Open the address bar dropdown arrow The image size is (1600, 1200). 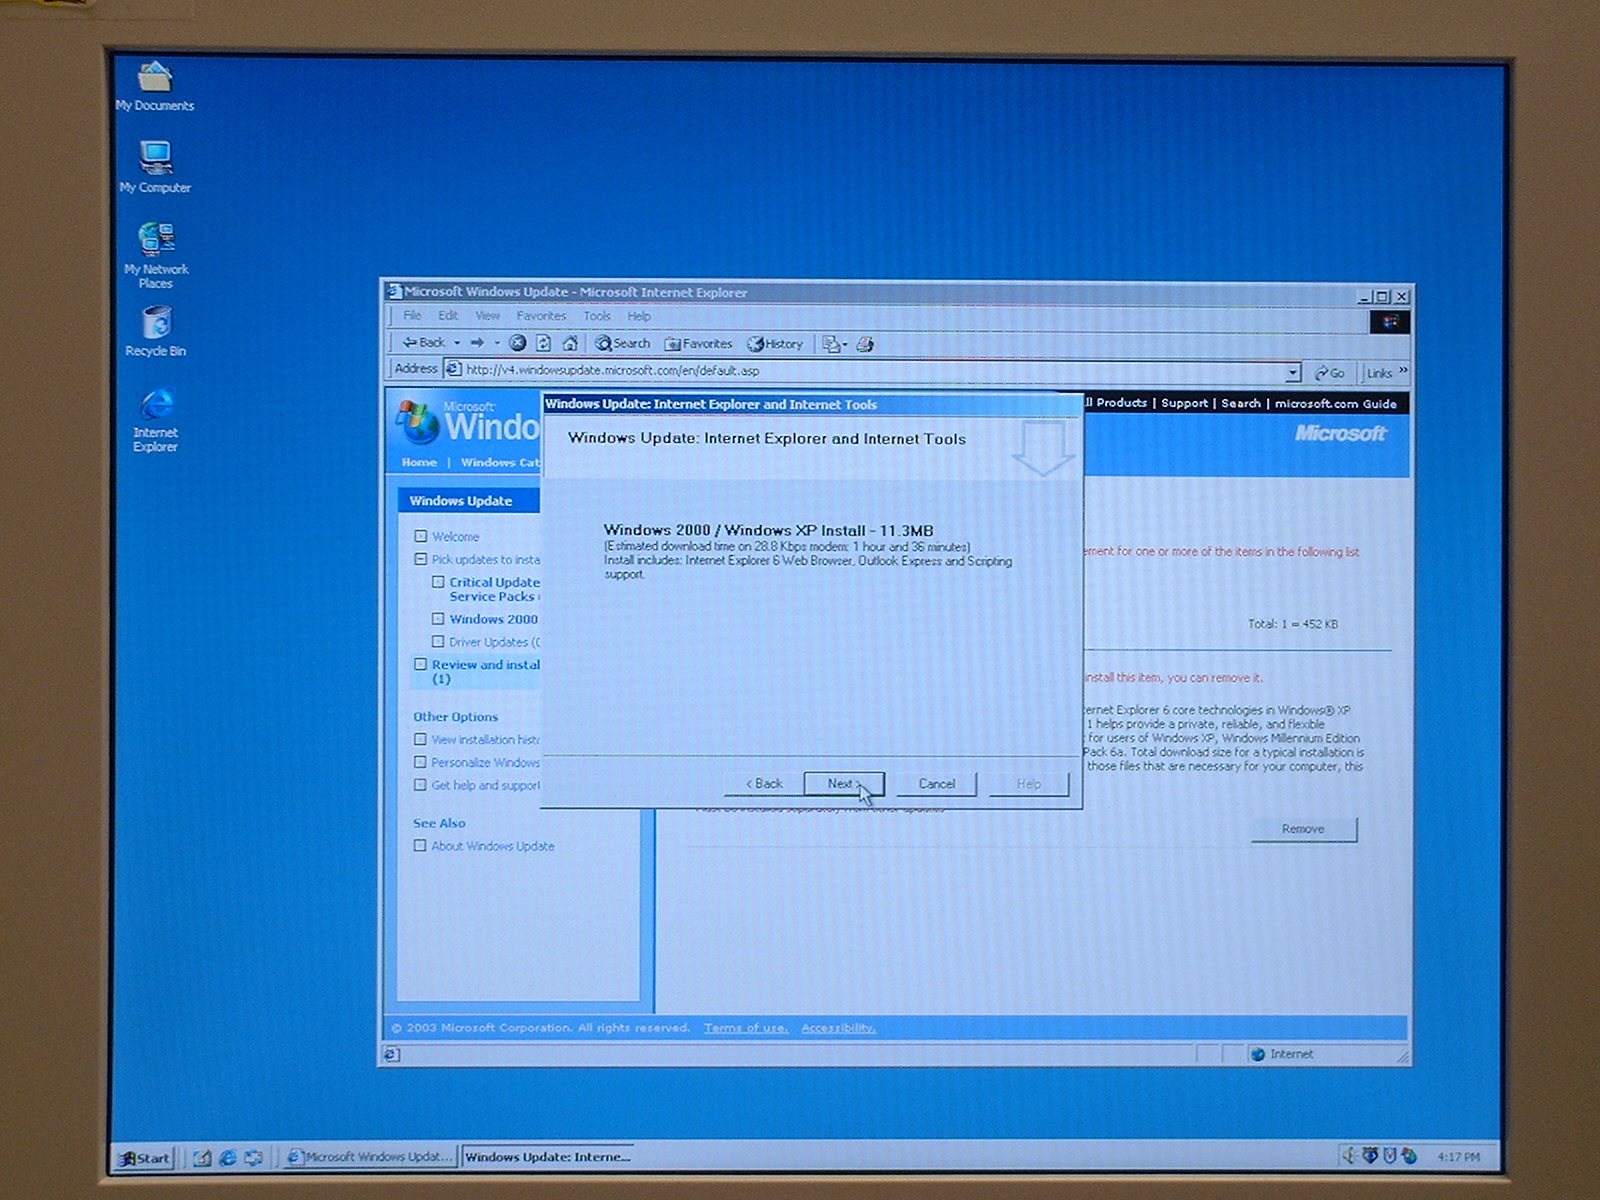click(1292, 372)
